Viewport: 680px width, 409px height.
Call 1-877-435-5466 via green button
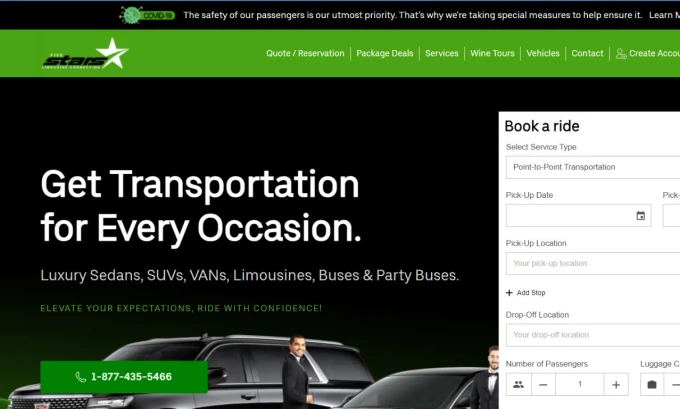[124, 377]
